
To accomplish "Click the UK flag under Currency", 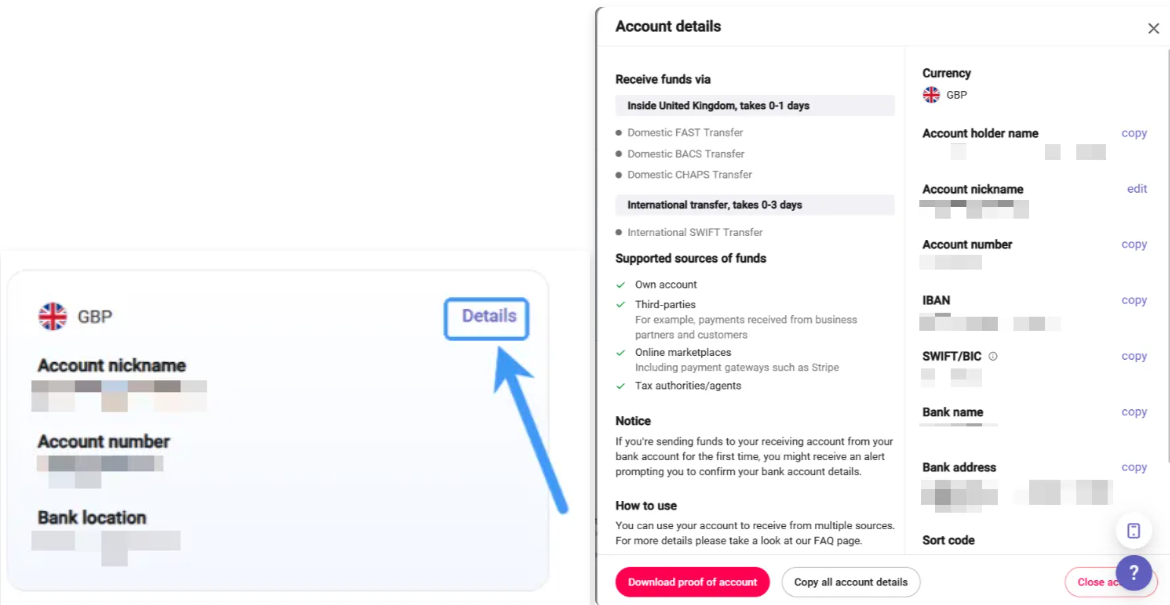I will (931, 95).
